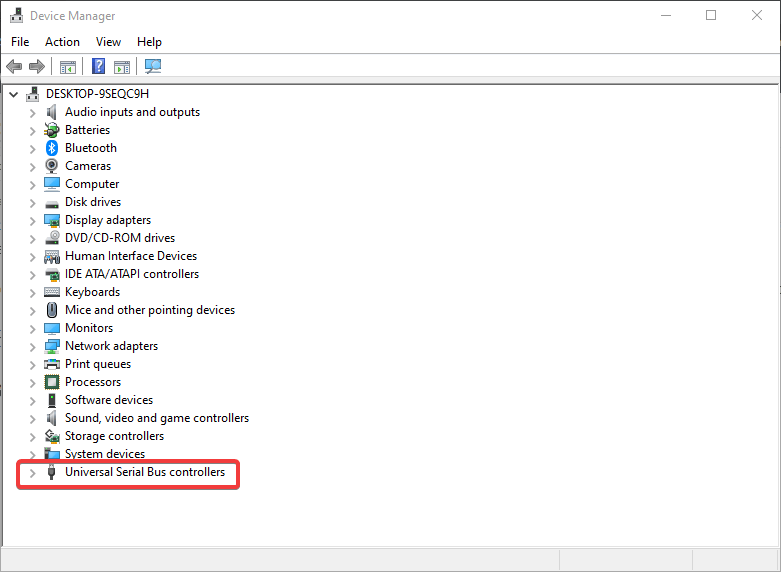Select Universal Serial Bus controllers label

(x=145, y=472)
